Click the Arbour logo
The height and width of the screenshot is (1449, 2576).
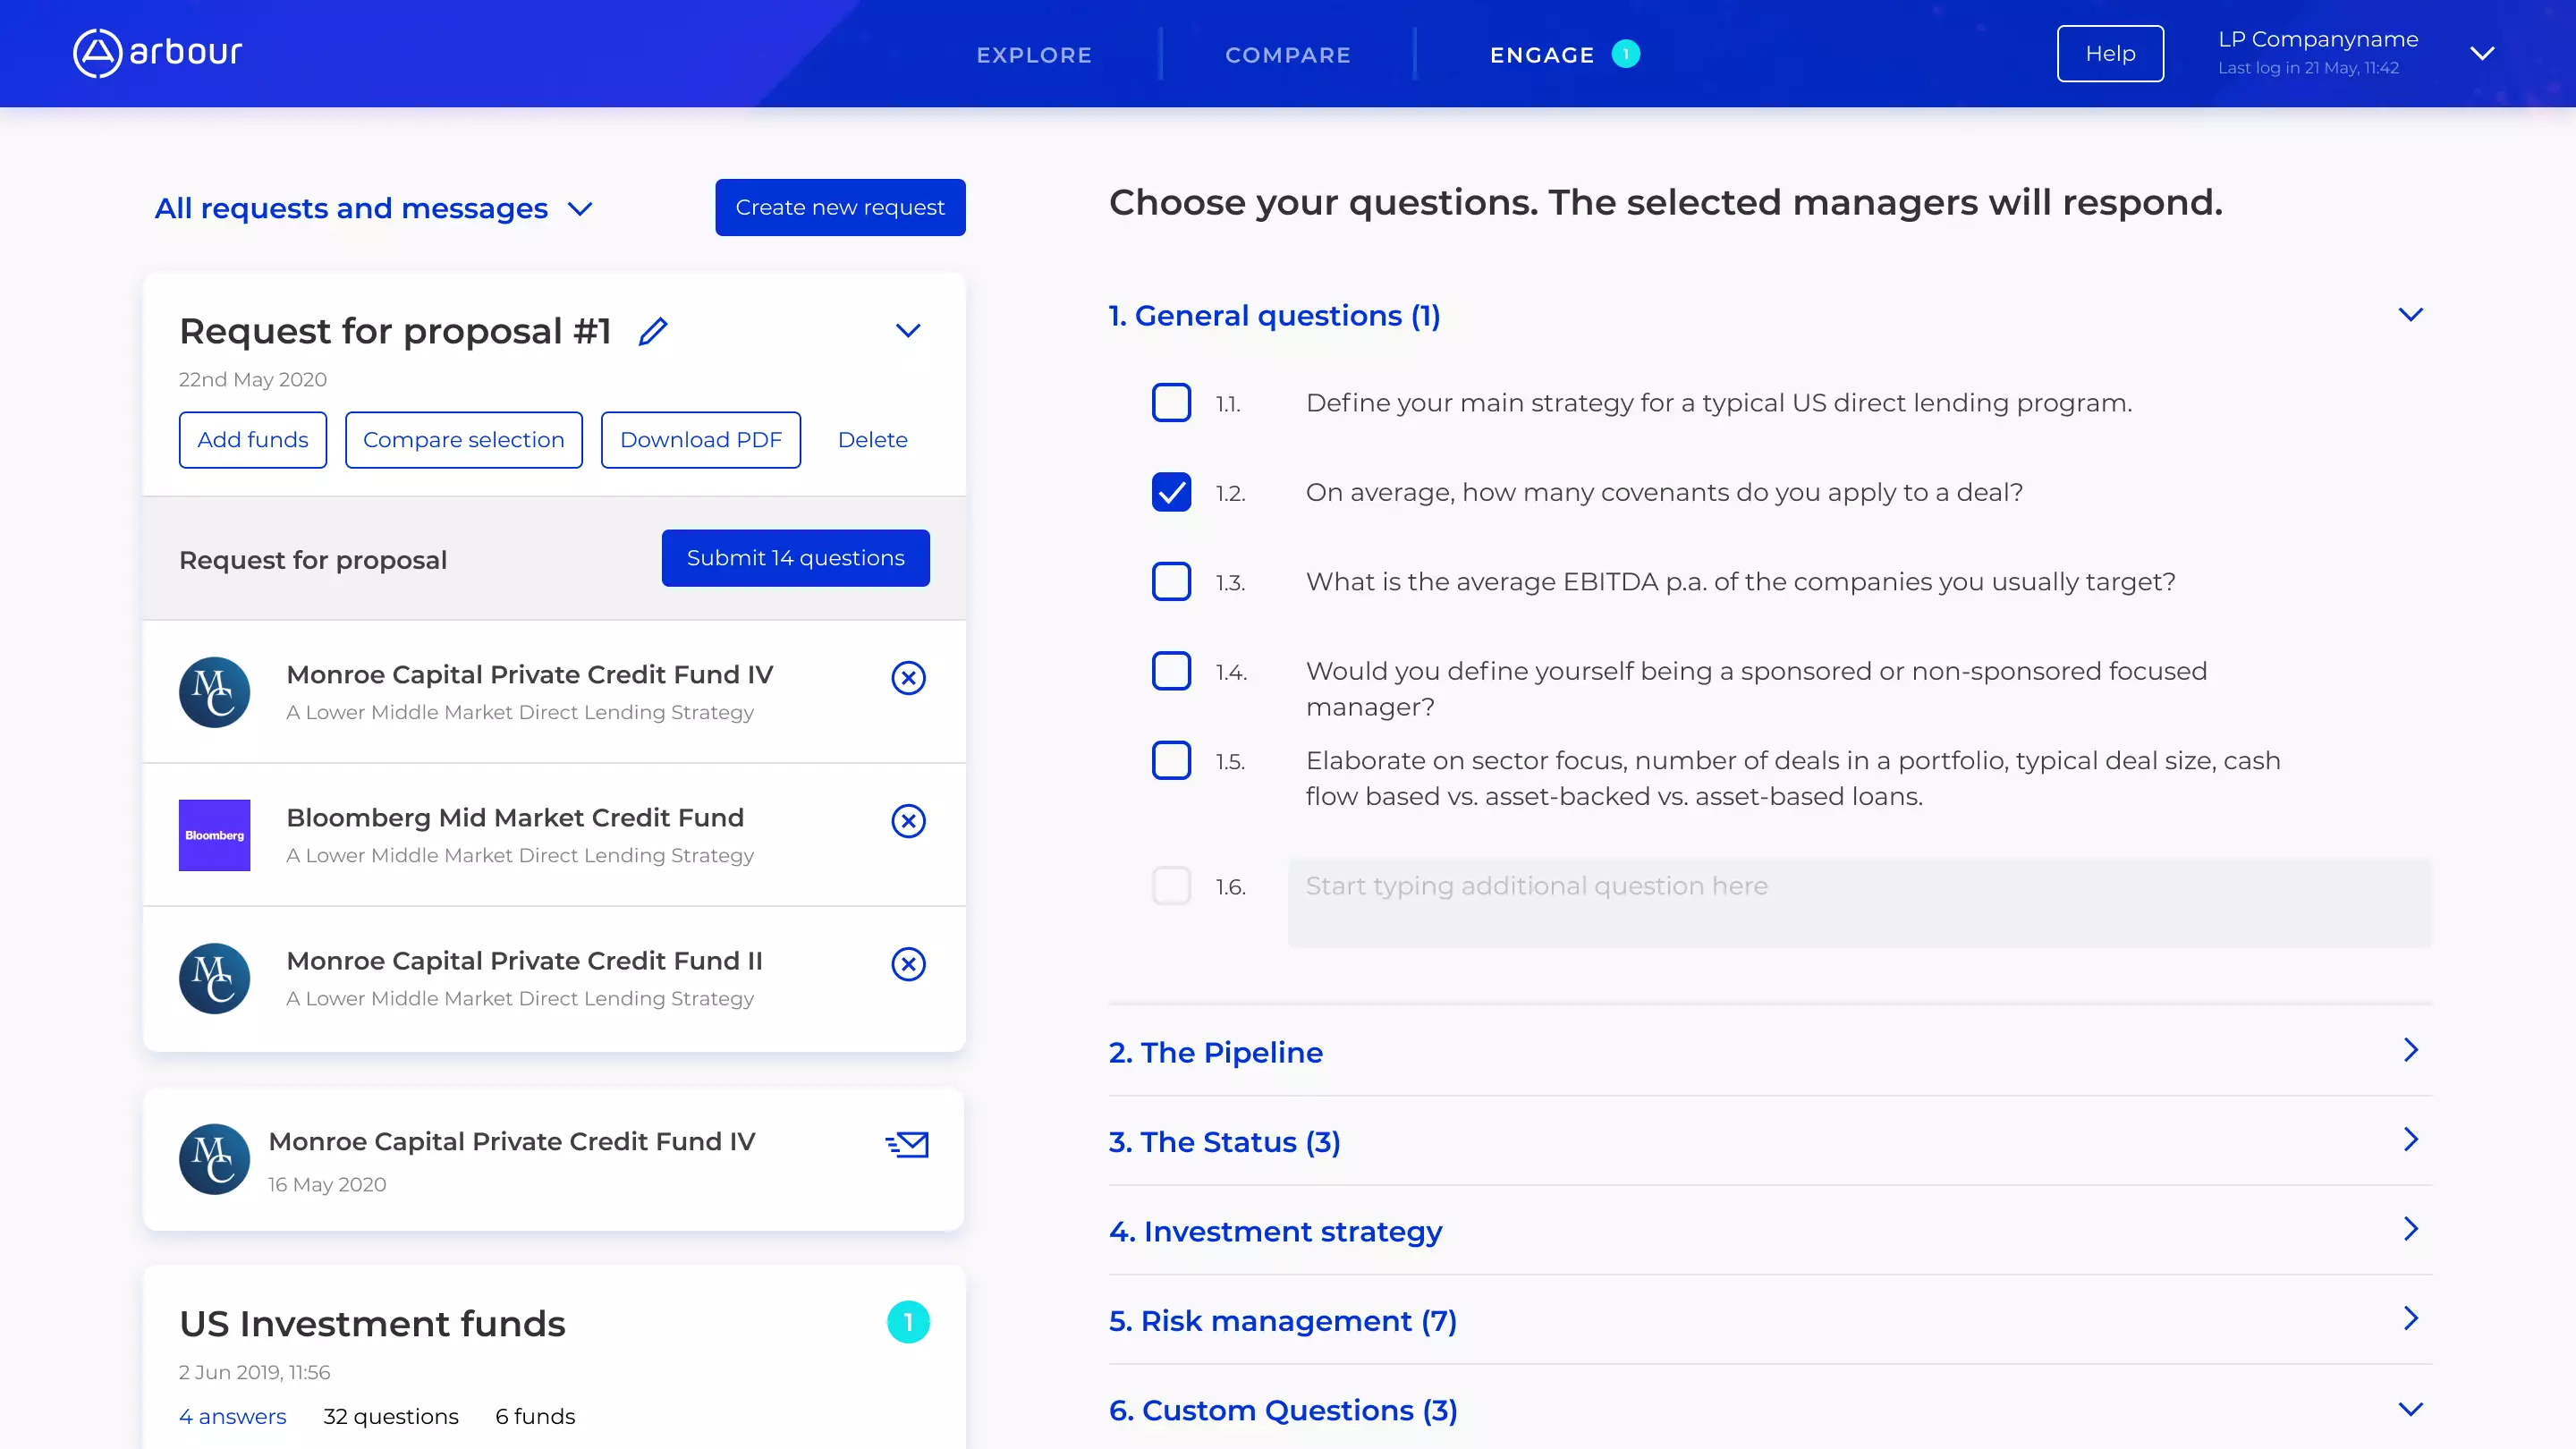pos(156,53)
